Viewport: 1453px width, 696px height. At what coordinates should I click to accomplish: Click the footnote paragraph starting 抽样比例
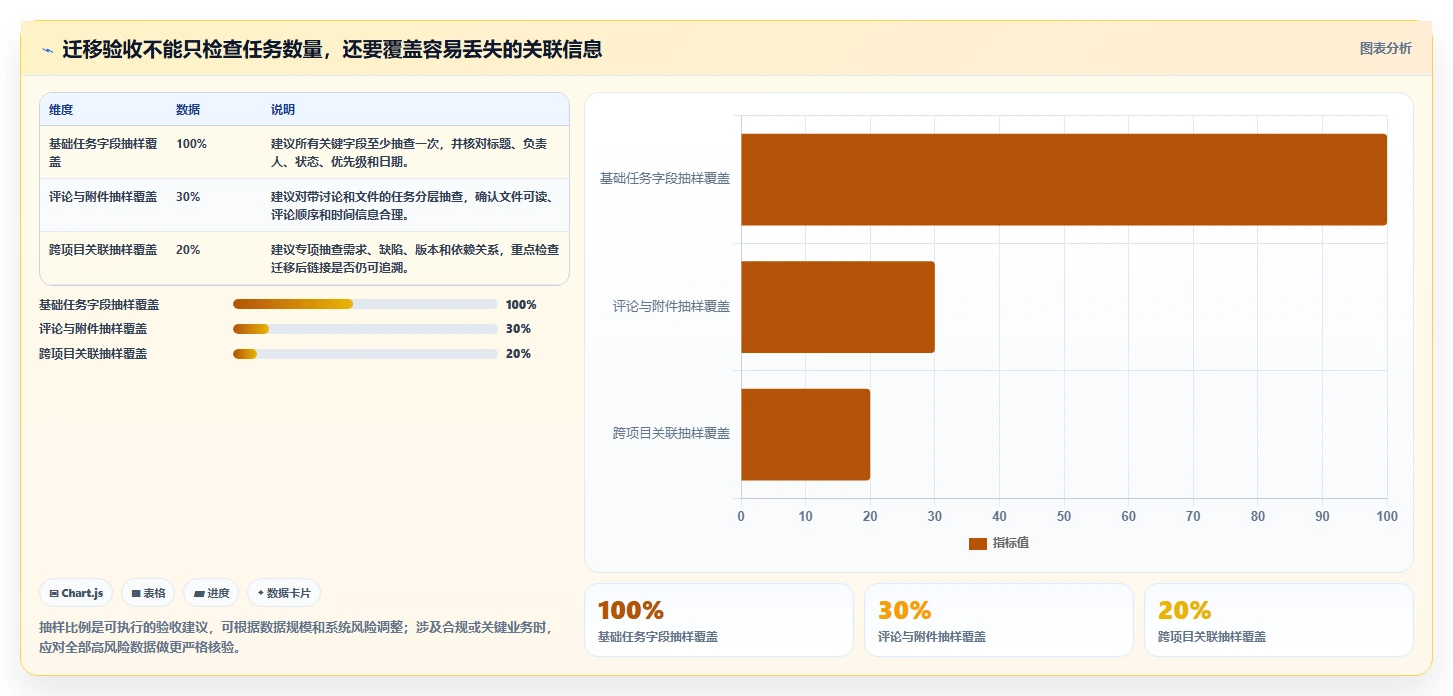[294, 637]
